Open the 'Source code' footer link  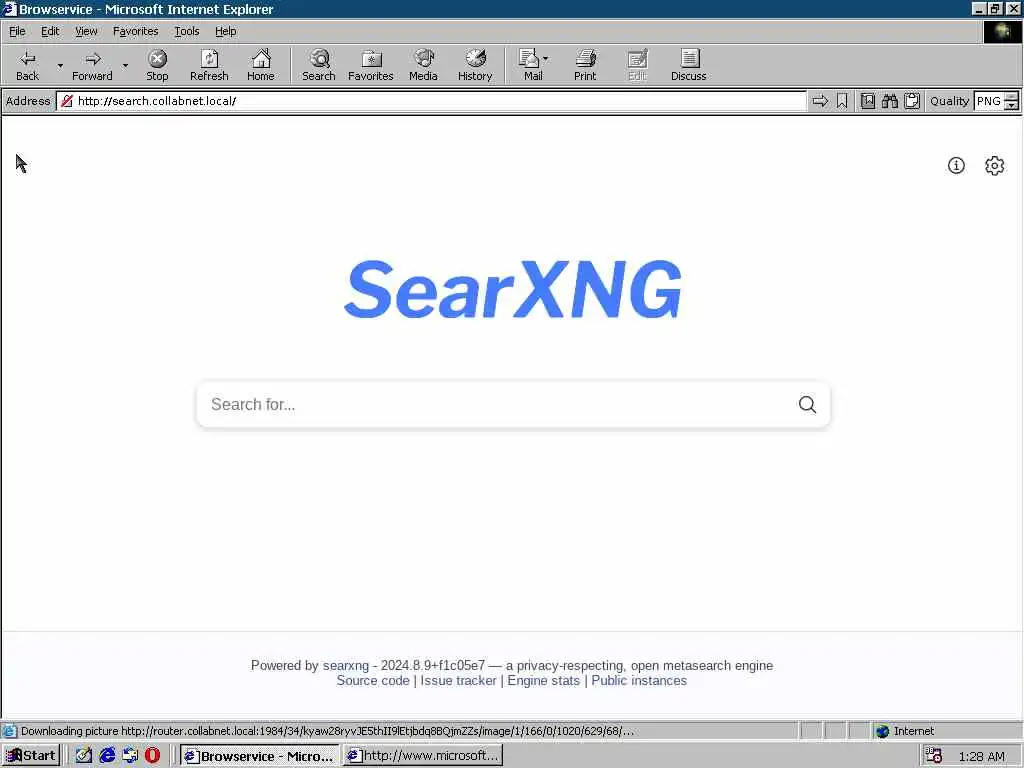pyautogui.click(x=373, y=680)
